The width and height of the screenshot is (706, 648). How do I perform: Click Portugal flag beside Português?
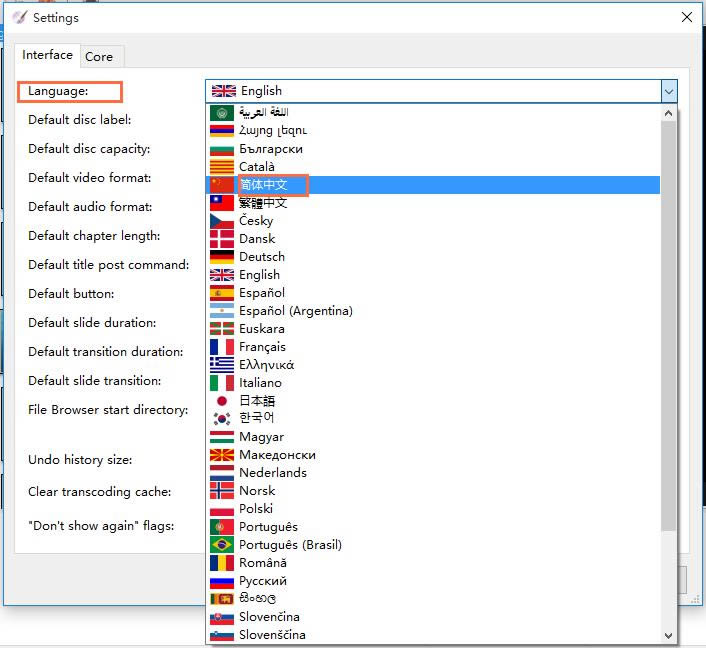point(222,527)
